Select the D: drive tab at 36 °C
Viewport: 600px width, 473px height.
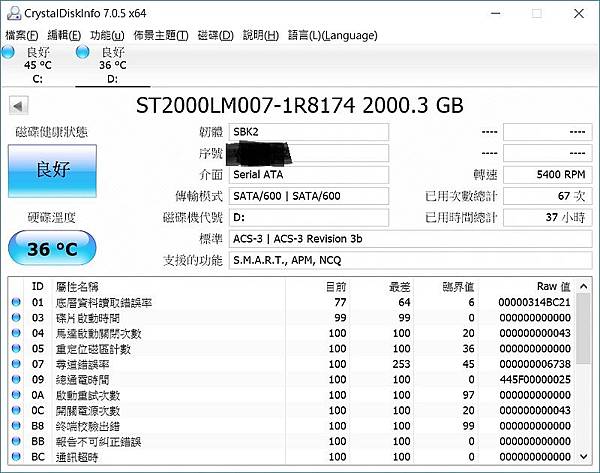pyautogui.click(x=112, y=65)
